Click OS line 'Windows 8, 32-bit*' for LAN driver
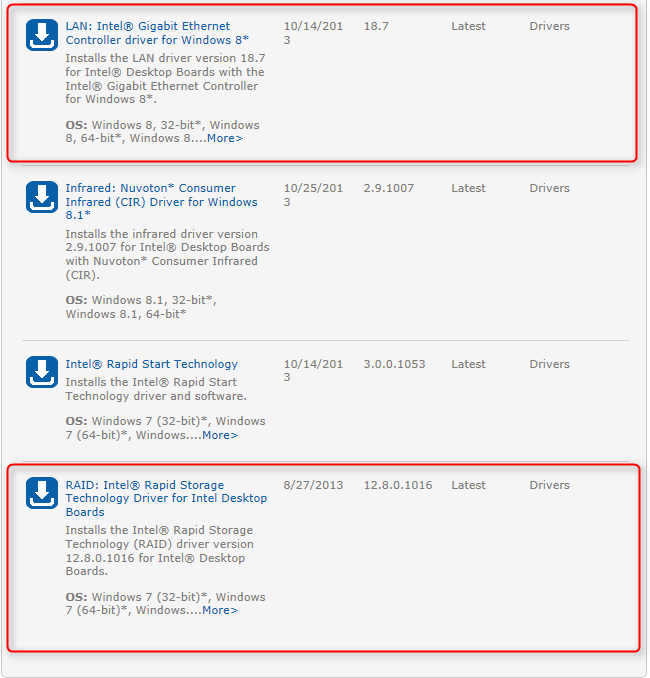The height and width of the screenshot is (678, 650). tap(163, 132)
